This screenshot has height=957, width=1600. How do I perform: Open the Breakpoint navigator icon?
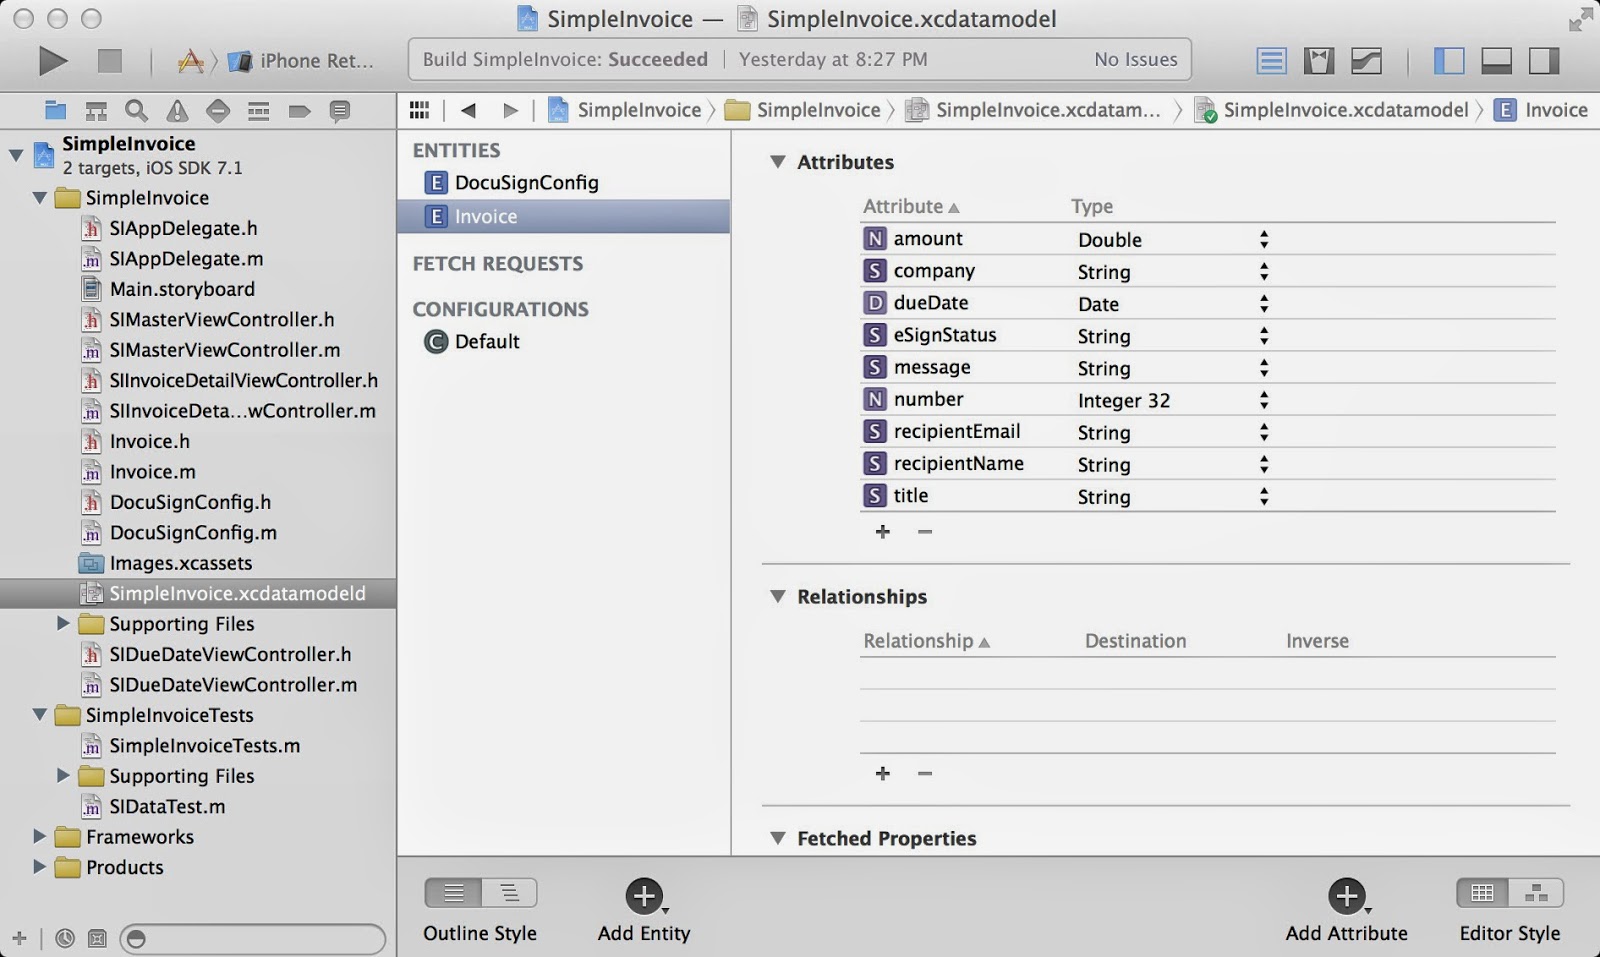click(x=299, y=110)
